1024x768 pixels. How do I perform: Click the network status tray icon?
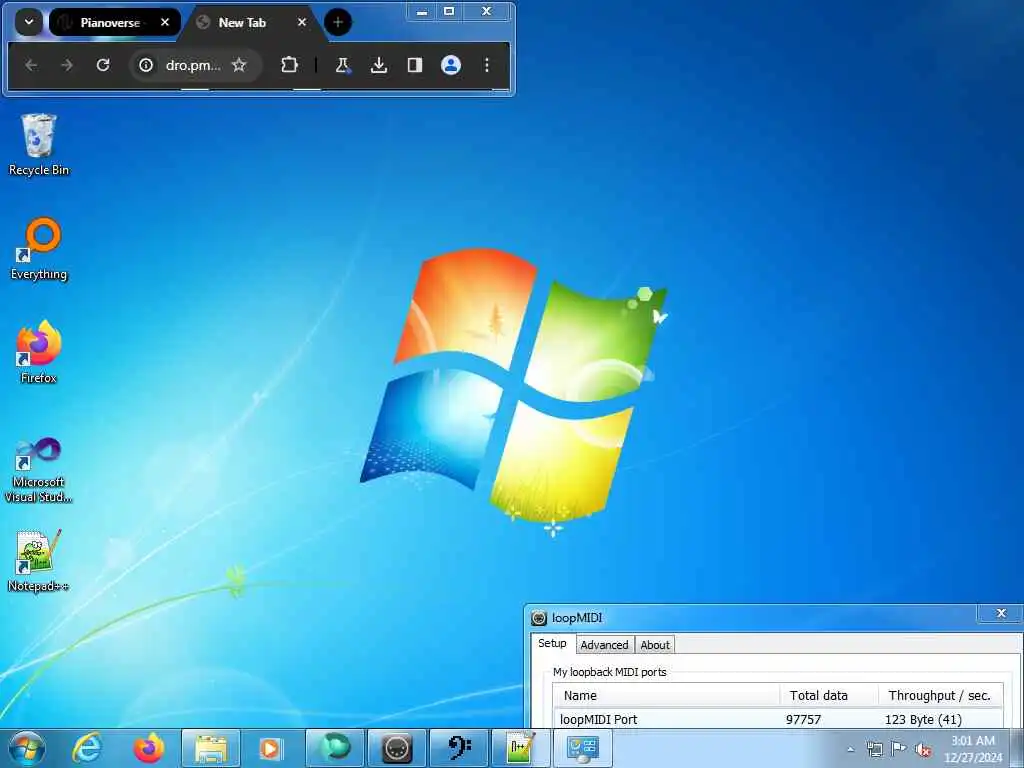(x=874, y=749)
